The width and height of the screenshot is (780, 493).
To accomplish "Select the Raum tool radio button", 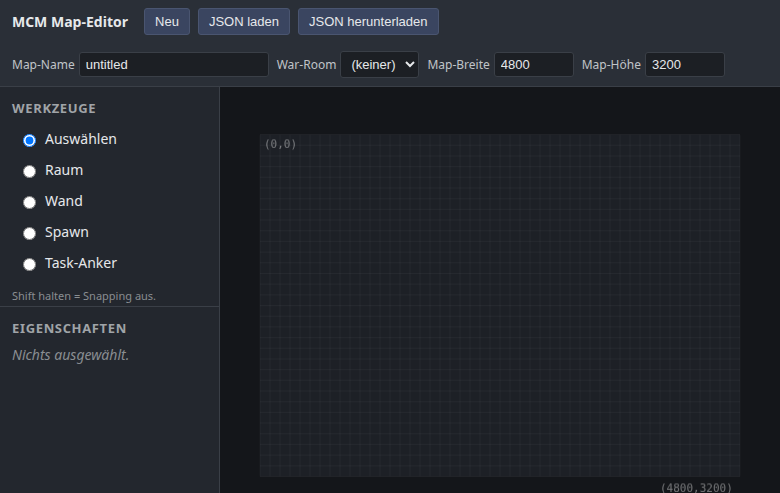I will click(x=29, y=171).
